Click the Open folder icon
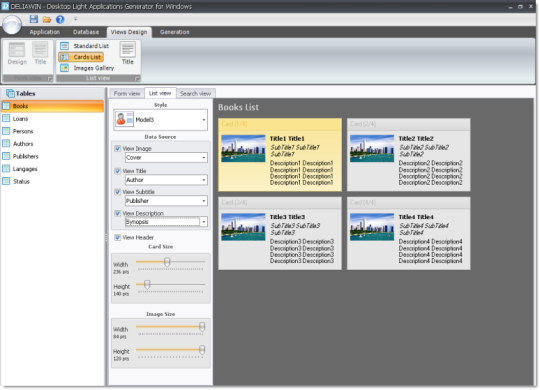540x390 pixels. pos(47,20)
